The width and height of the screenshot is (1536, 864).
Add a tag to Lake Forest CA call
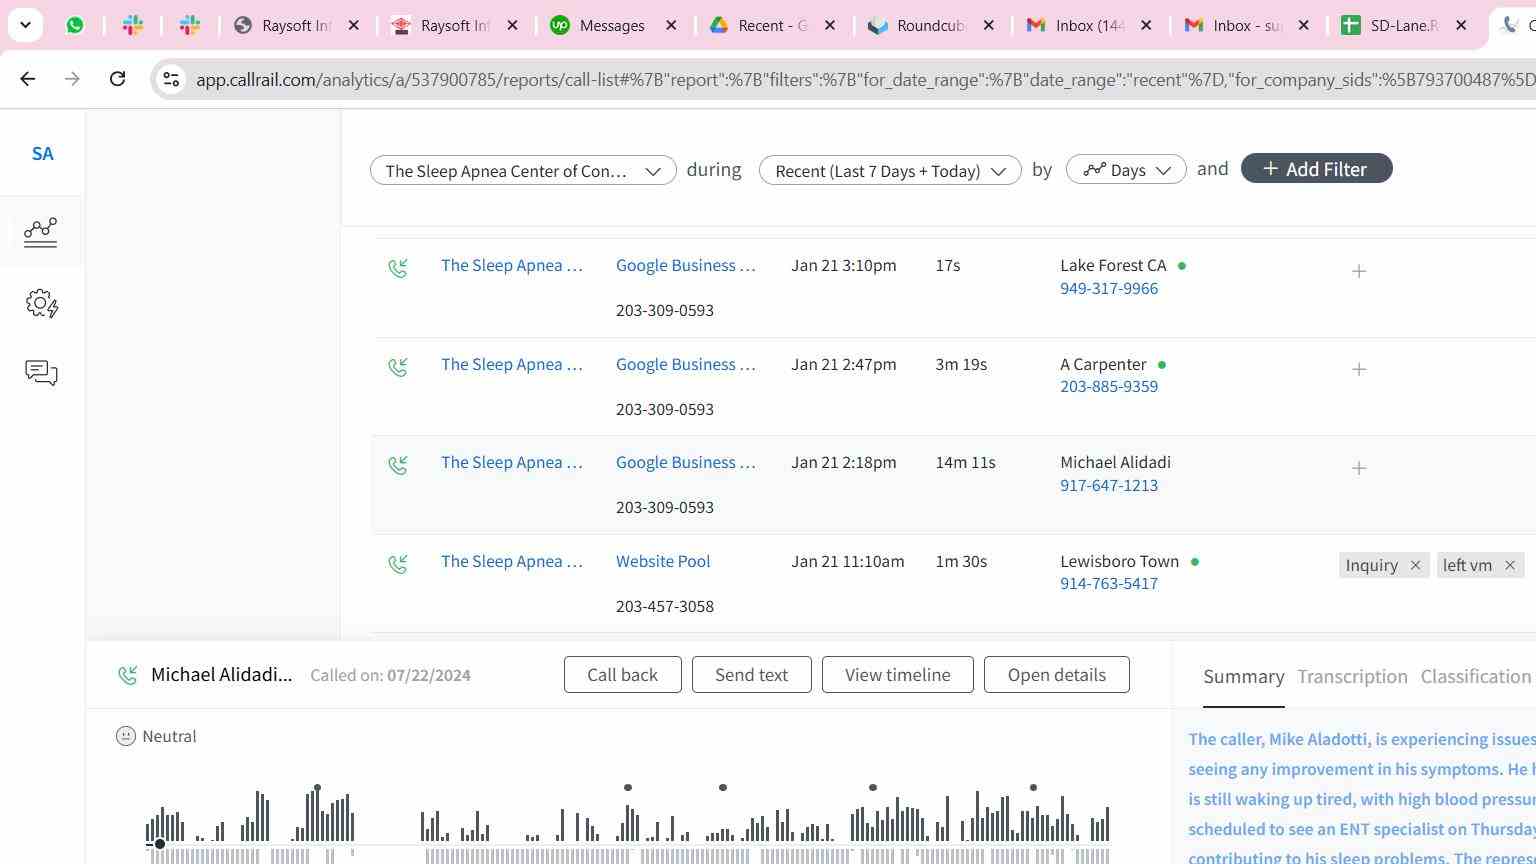point(1359,271)
